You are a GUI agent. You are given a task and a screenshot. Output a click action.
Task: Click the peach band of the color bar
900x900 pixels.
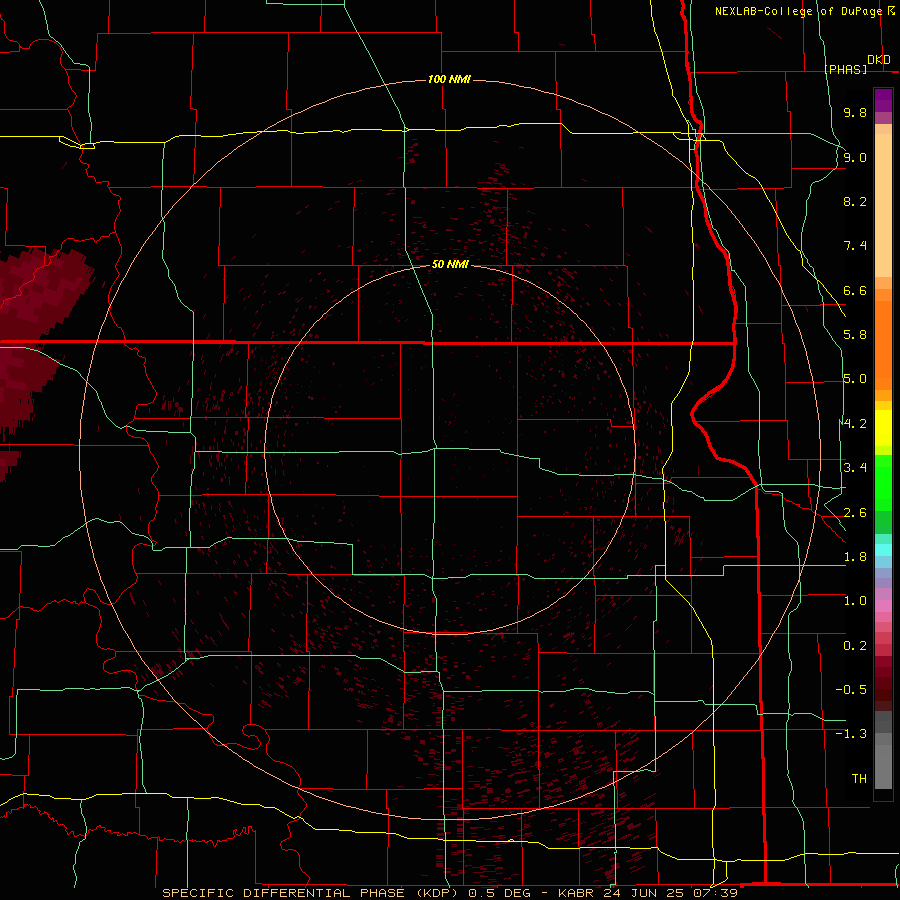[883, 204]
